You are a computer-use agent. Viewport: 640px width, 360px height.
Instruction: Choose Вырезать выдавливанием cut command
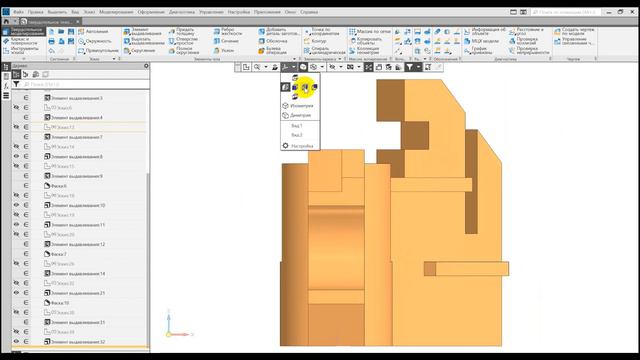coord(144,41)
